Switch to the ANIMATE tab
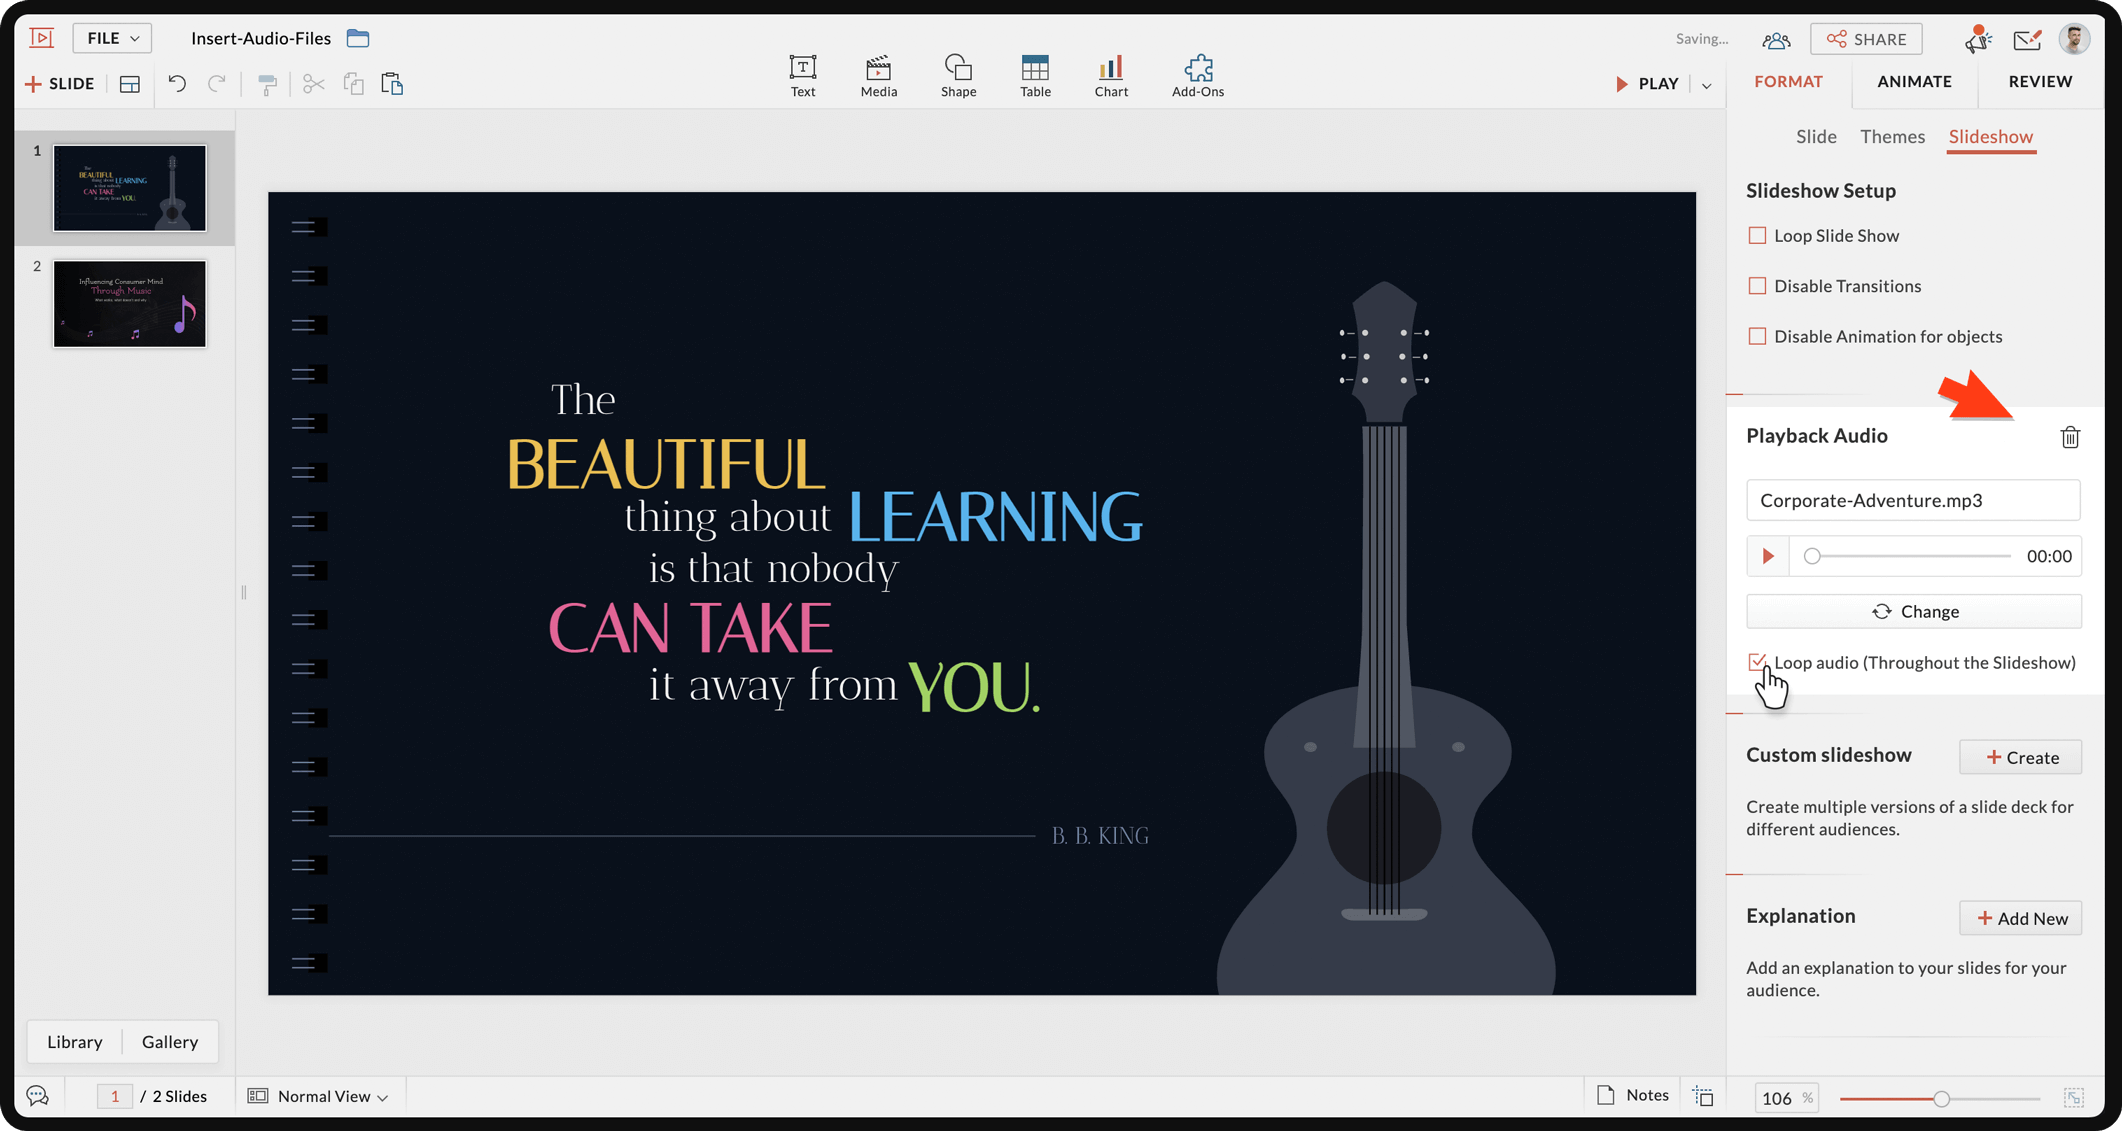This screenshot has height=1131, width=2122. click(x=1913, y=82)
